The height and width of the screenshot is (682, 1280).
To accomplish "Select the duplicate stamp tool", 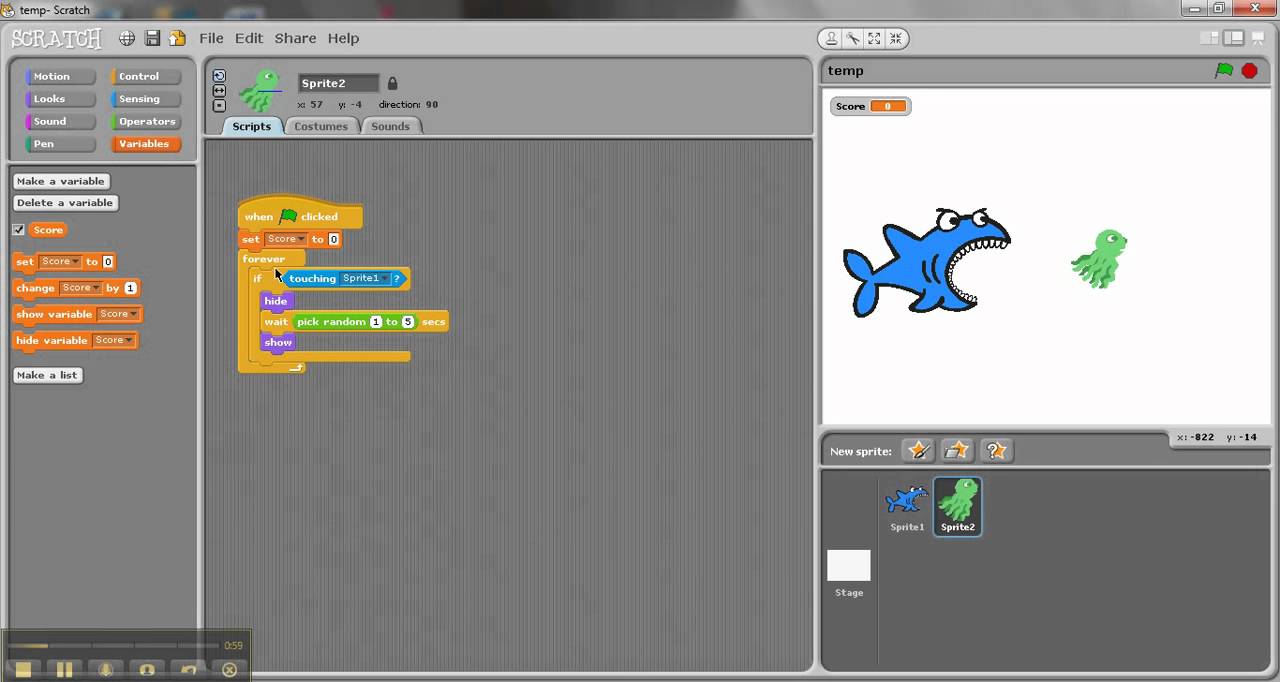I will [x=831, y=38].
